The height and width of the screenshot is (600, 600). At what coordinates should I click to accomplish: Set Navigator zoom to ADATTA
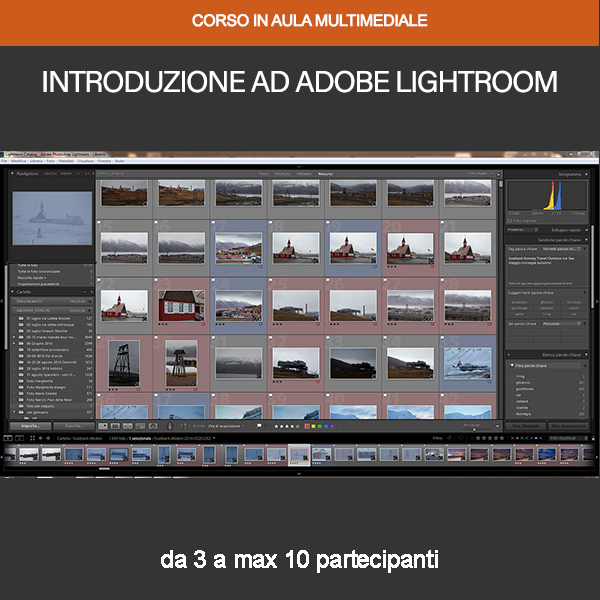[50, 174]
